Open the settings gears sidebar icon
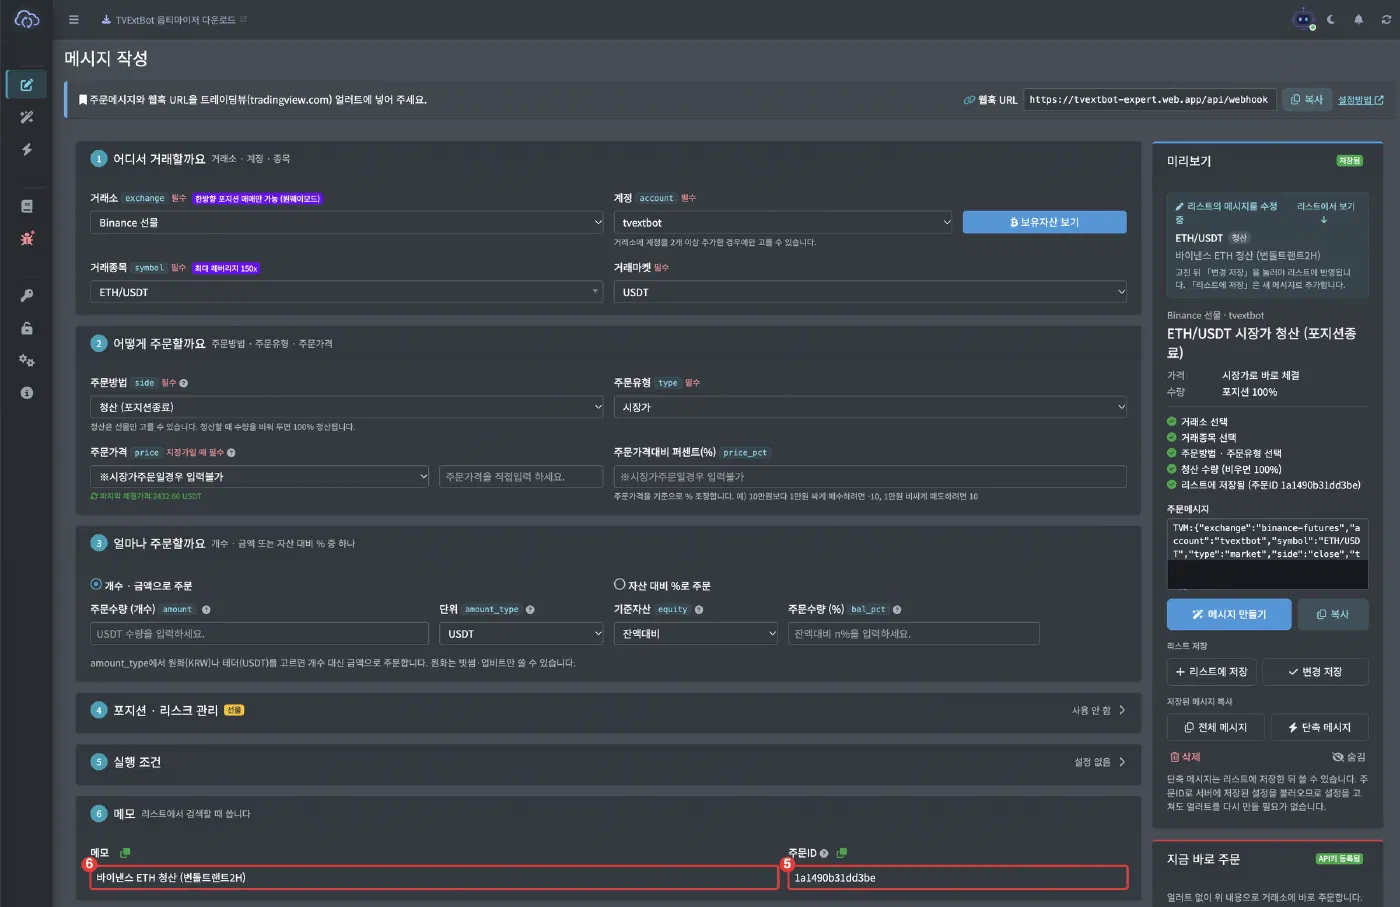The image size is (1400, 907). pos(27,360)
